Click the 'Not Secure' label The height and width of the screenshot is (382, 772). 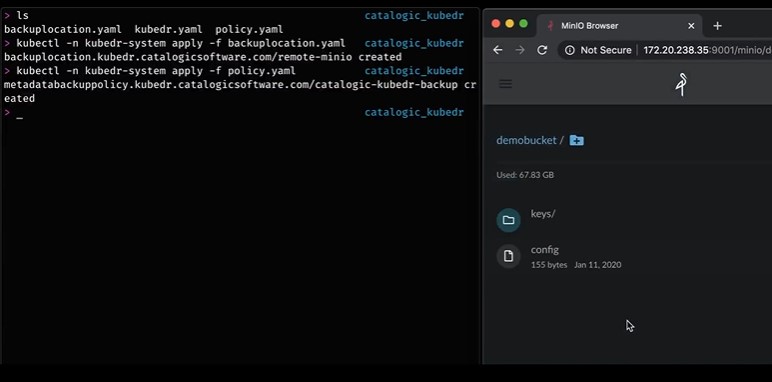606,50
